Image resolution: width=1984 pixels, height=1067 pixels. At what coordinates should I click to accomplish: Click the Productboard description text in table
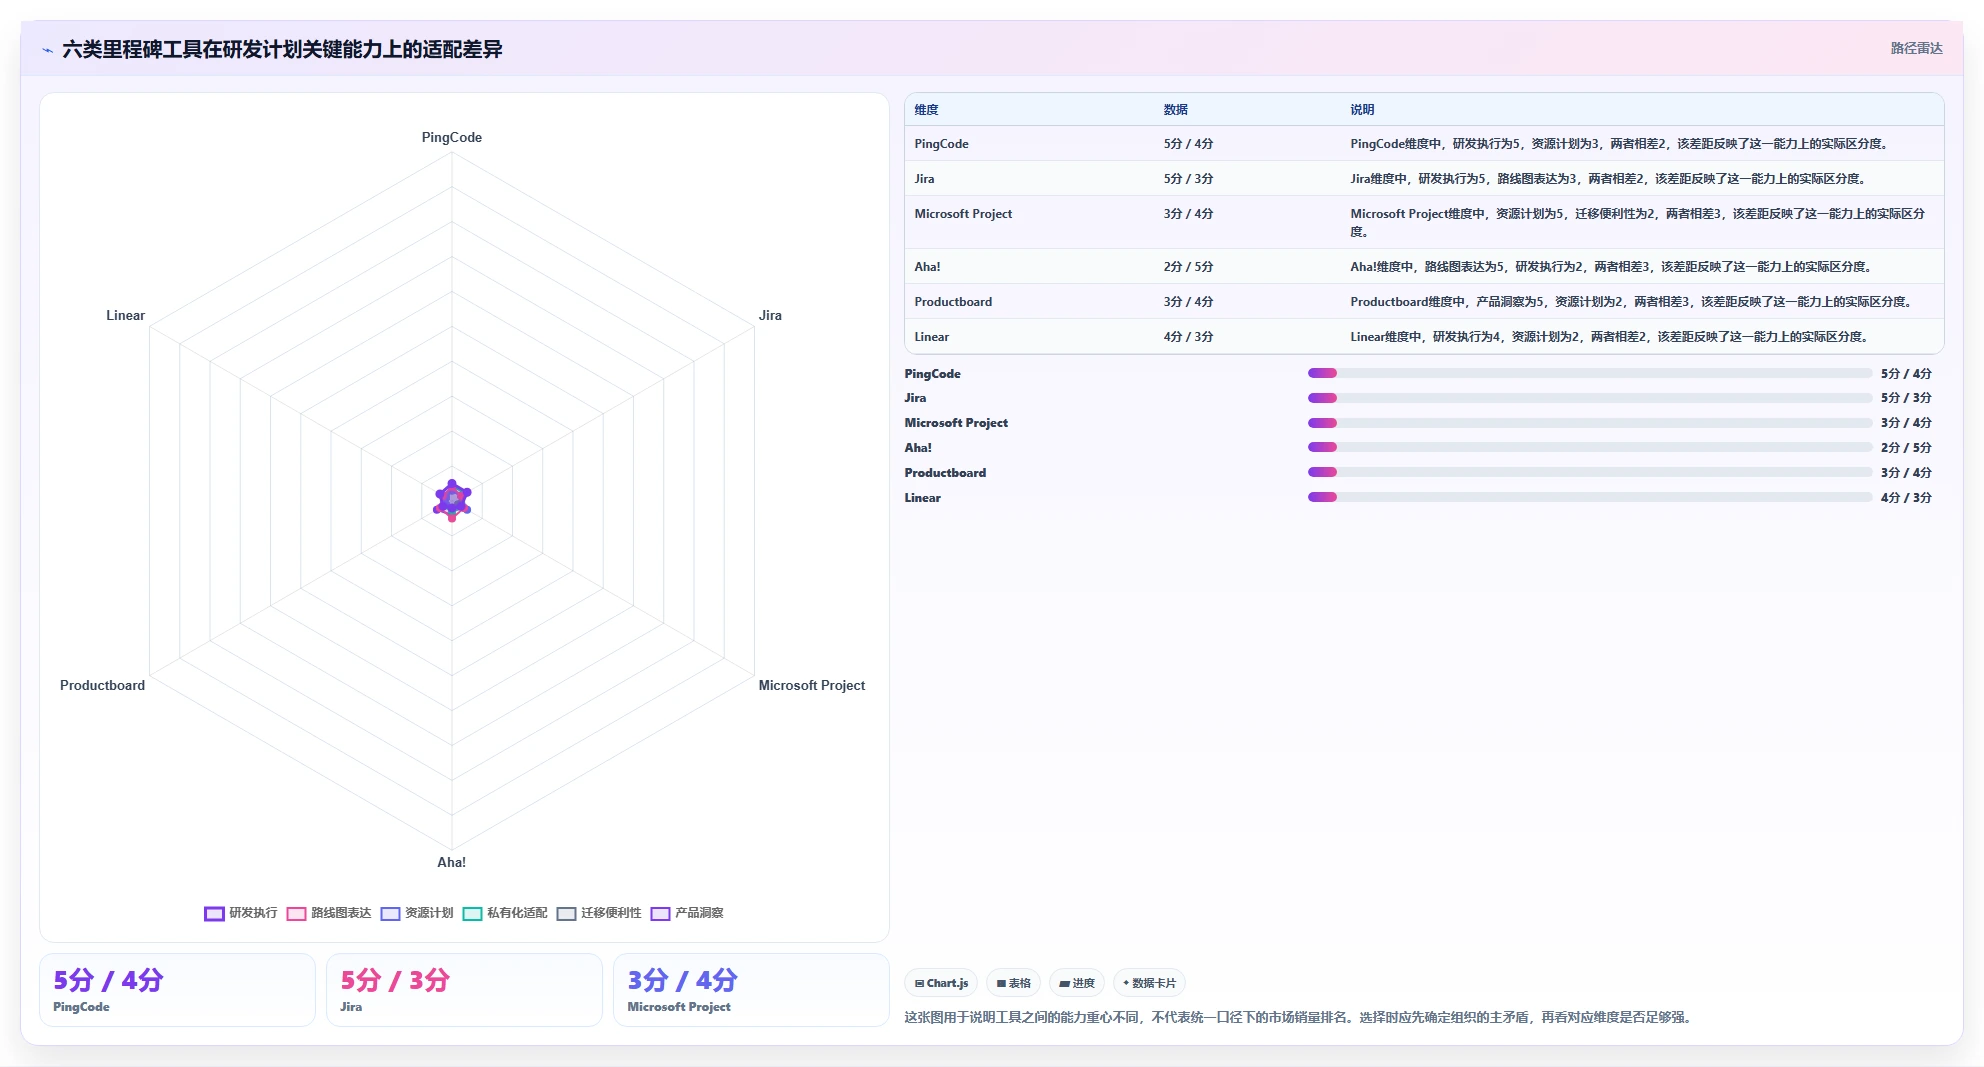click(1632, 302)
